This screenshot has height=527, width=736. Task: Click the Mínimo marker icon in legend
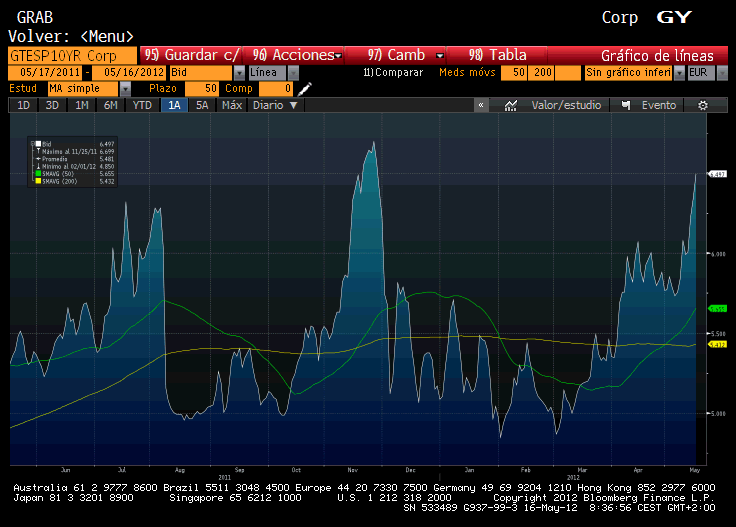click(38, 167)
